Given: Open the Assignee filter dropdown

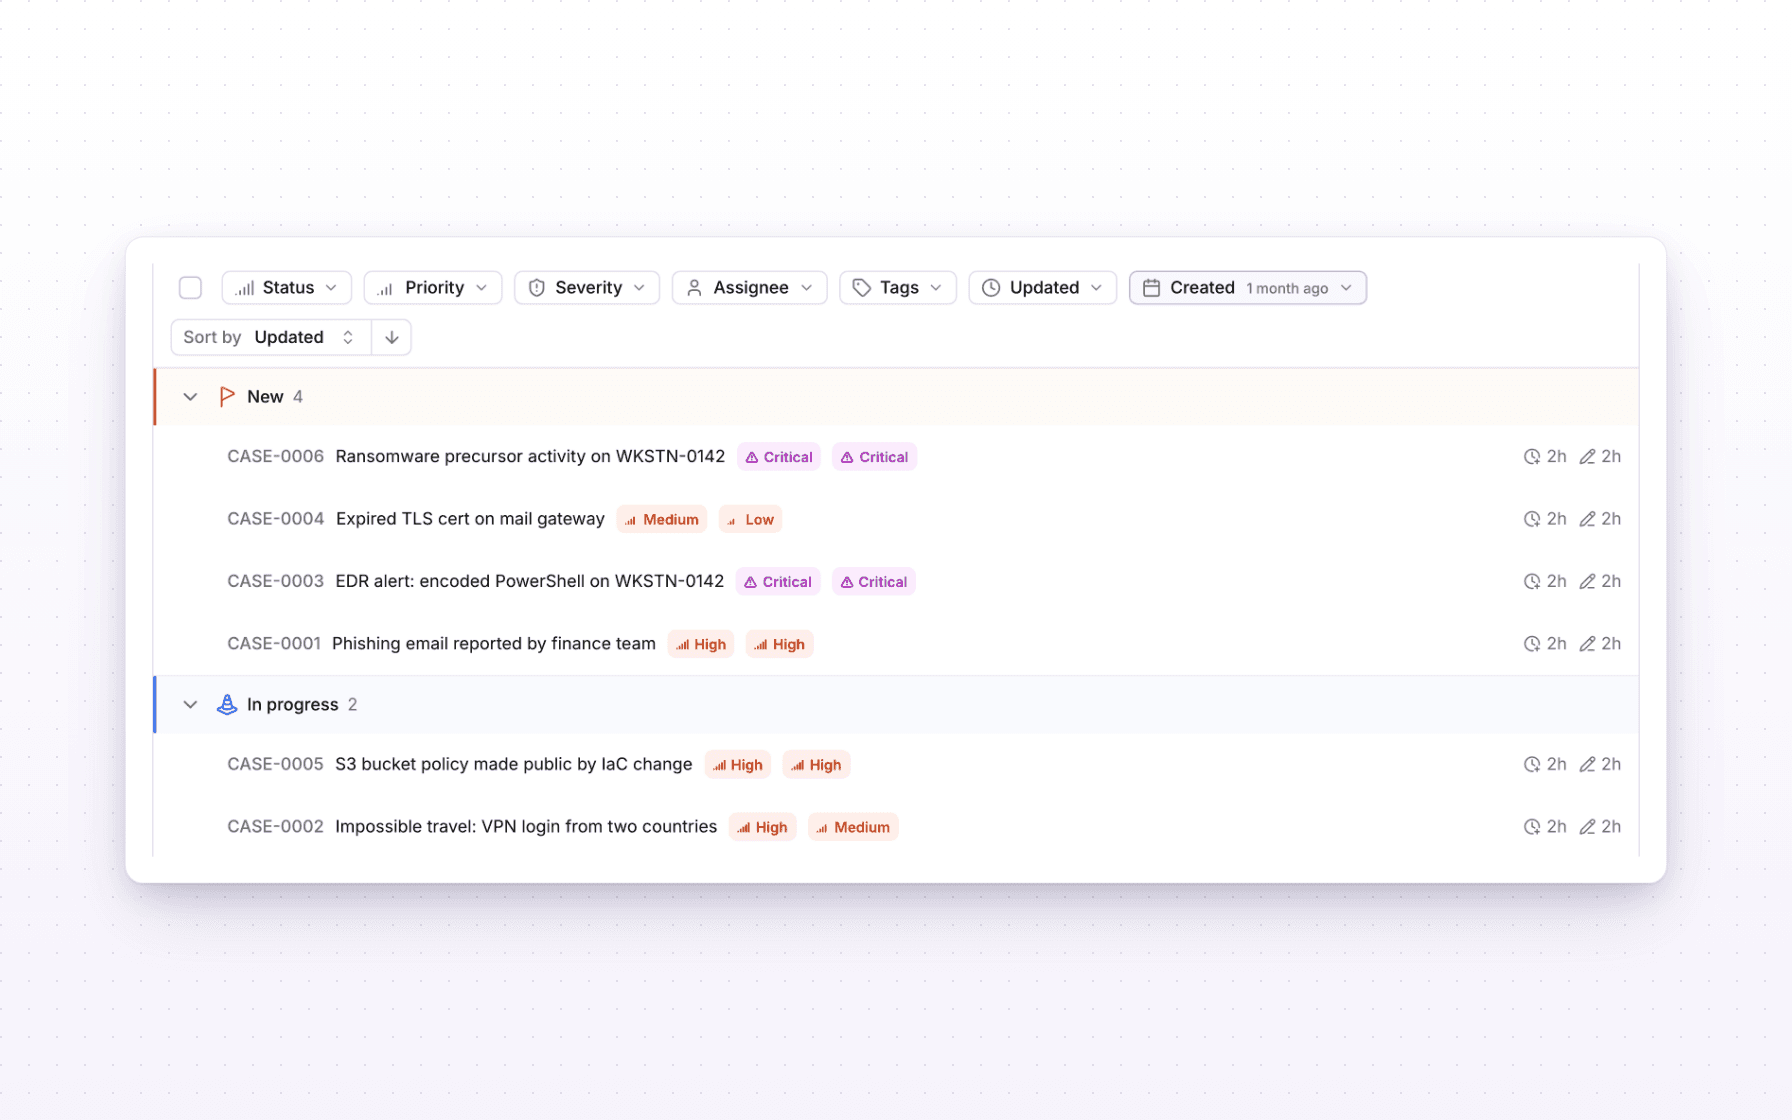Looking at the screenshot, I should (750, 288).
